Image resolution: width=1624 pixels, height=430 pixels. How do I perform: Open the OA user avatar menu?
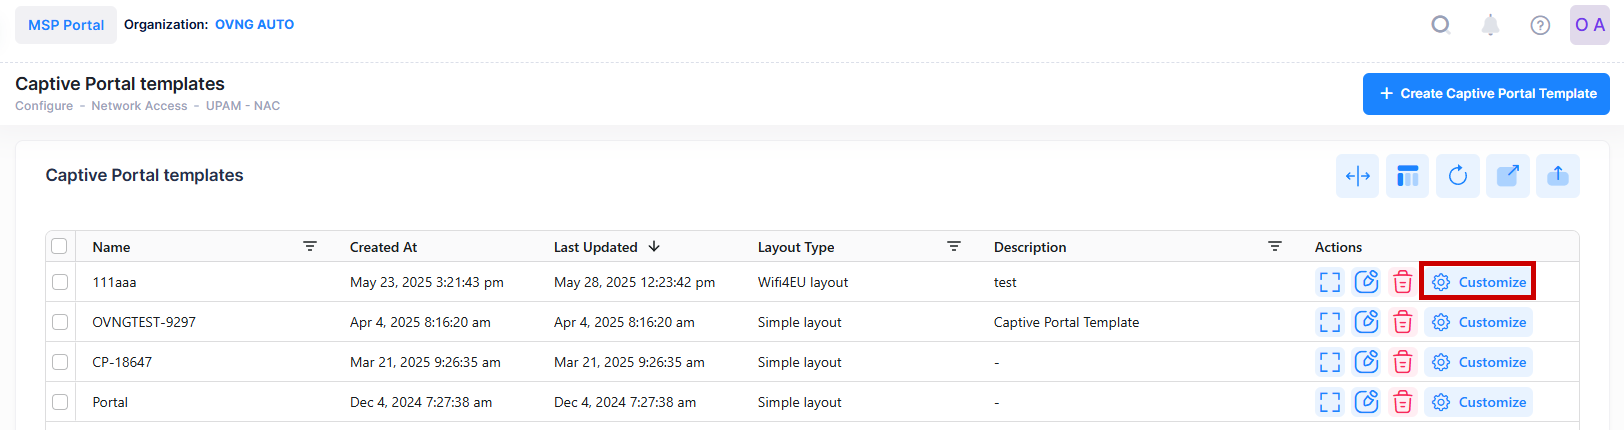tap(1589, 25)
